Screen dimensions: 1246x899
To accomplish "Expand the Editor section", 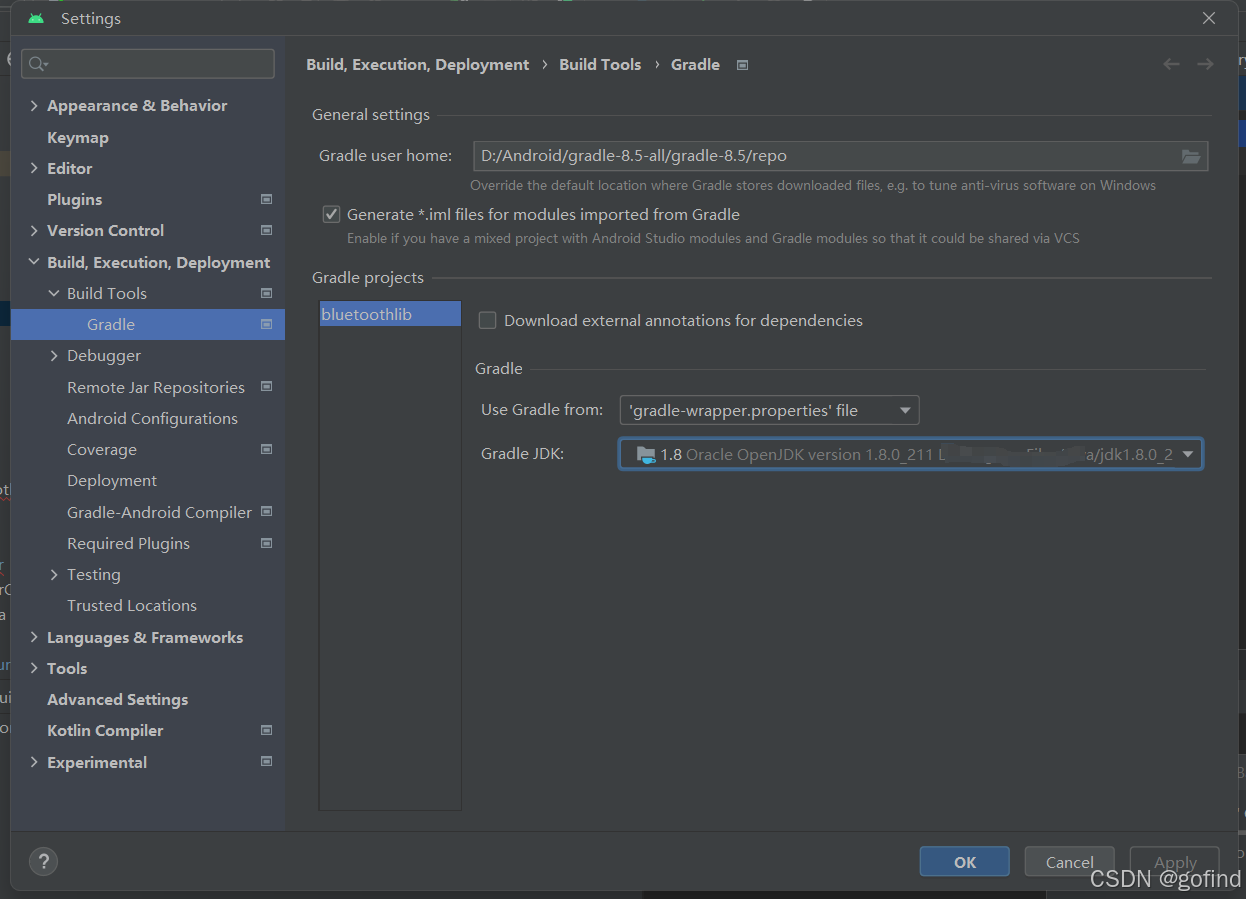I will click(35, 168).
